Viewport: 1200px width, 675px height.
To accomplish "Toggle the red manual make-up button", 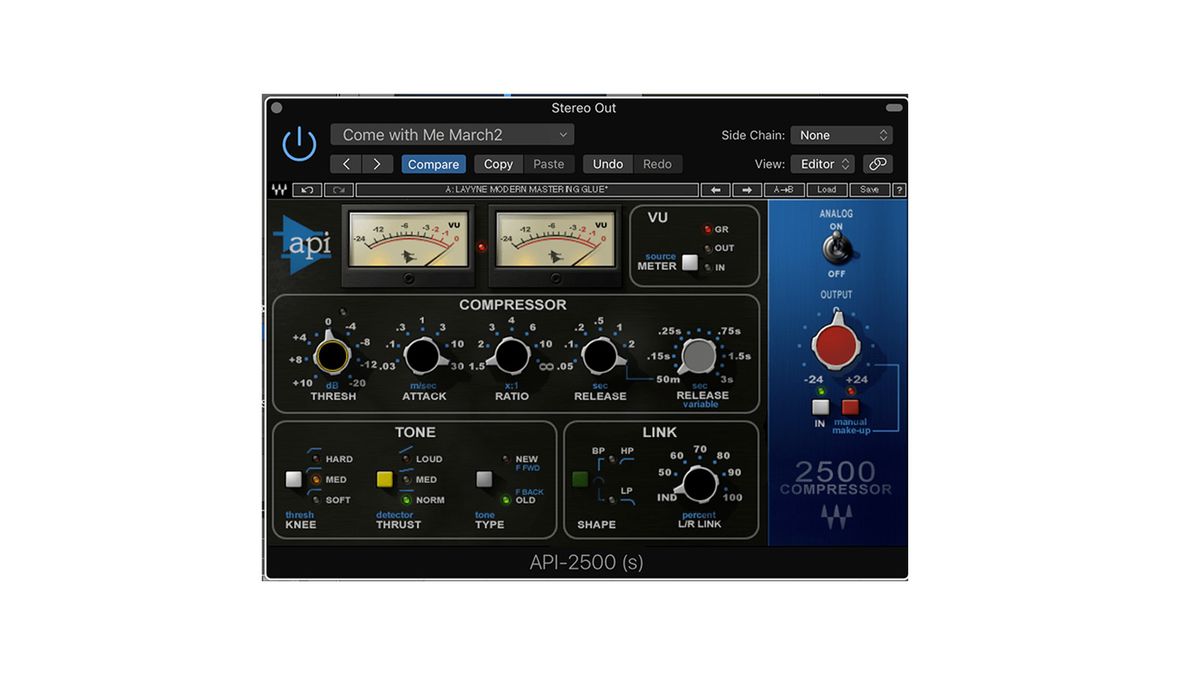I will coord(850,407).
